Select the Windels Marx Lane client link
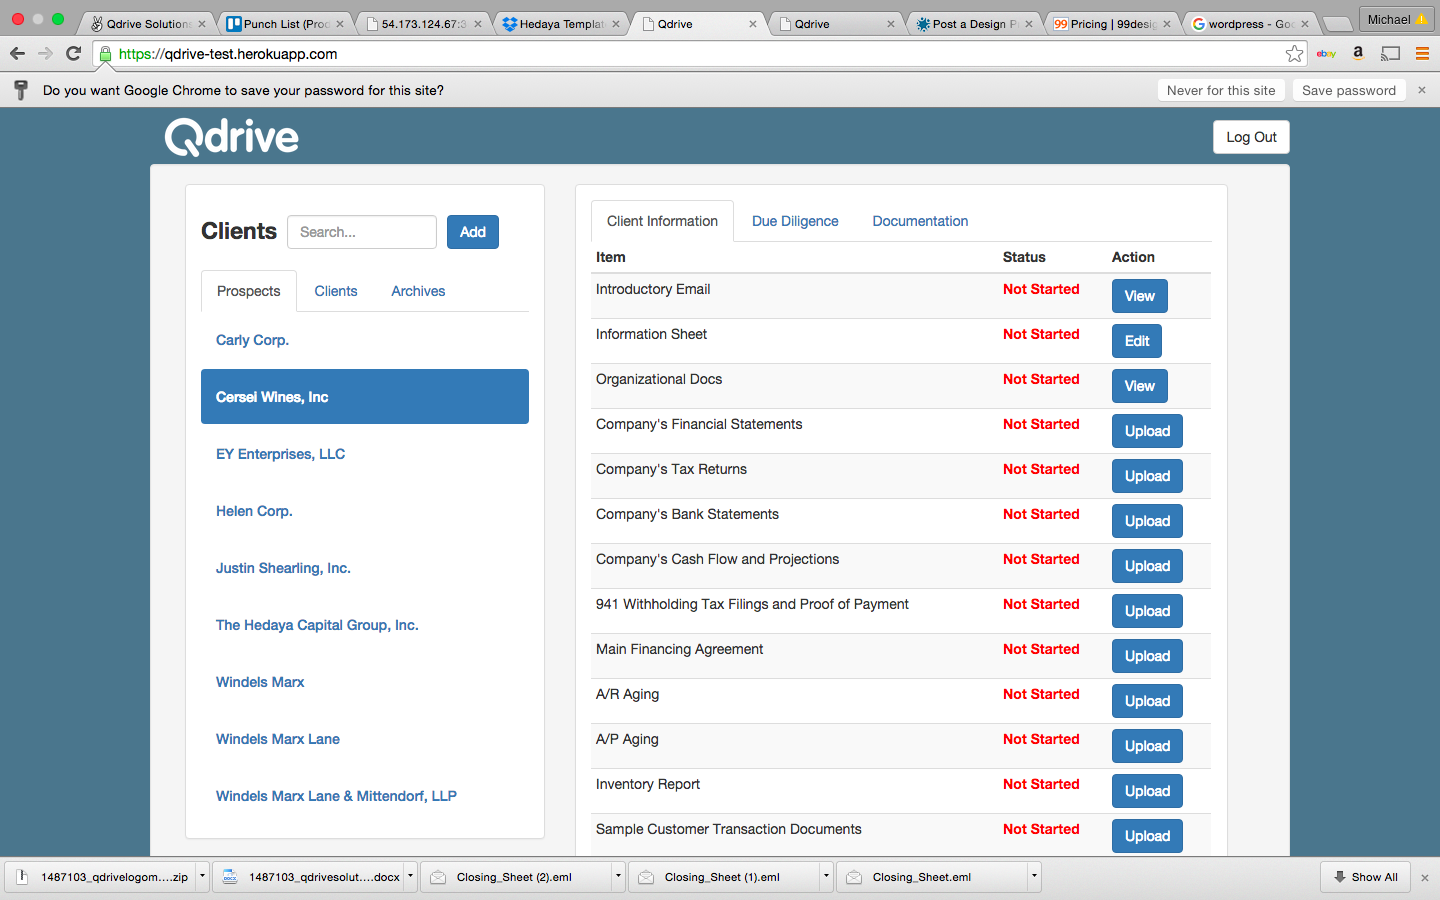The height and width of the screenshot is (900, 1440). pyautogui.click(x=278, y=739)
